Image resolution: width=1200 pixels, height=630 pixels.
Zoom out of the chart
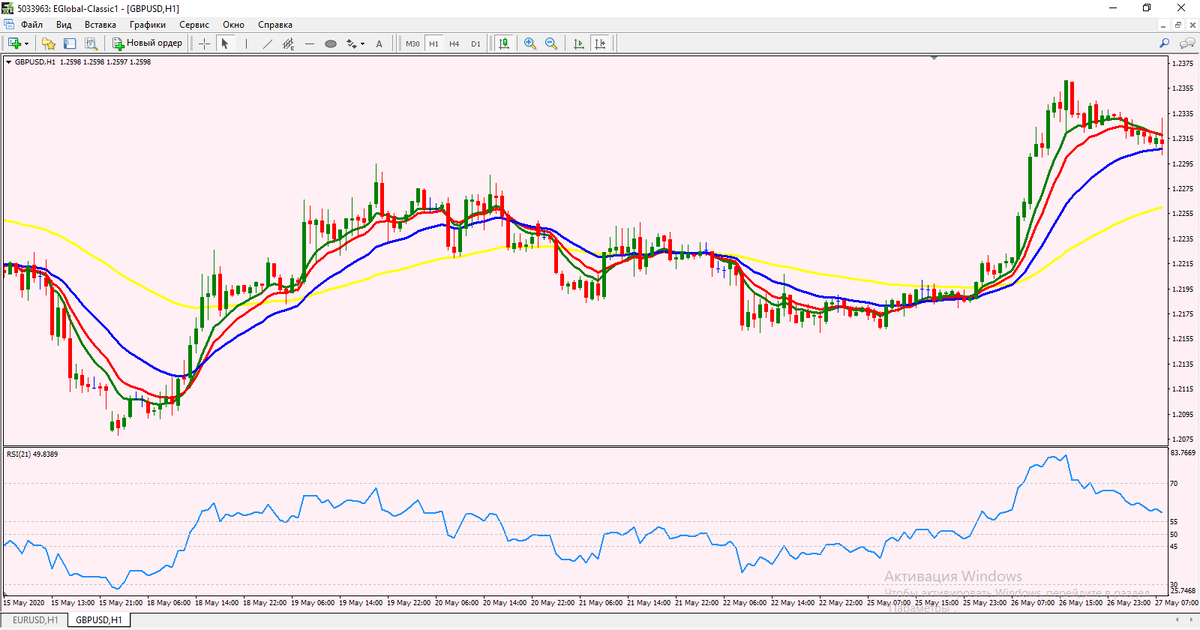551,43
